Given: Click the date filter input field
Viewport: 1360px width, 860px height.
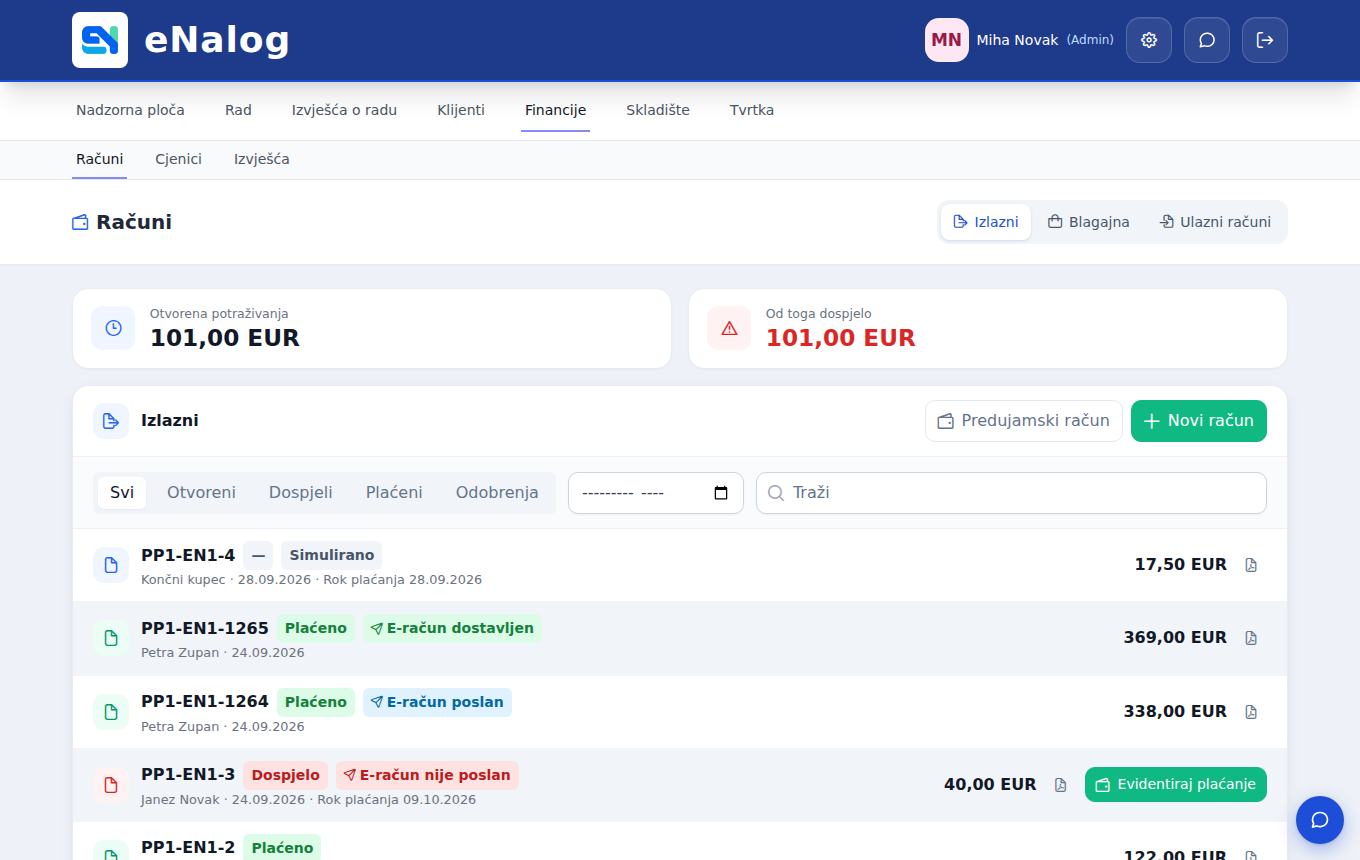Looking at the screenshot, I should (656, 493).
